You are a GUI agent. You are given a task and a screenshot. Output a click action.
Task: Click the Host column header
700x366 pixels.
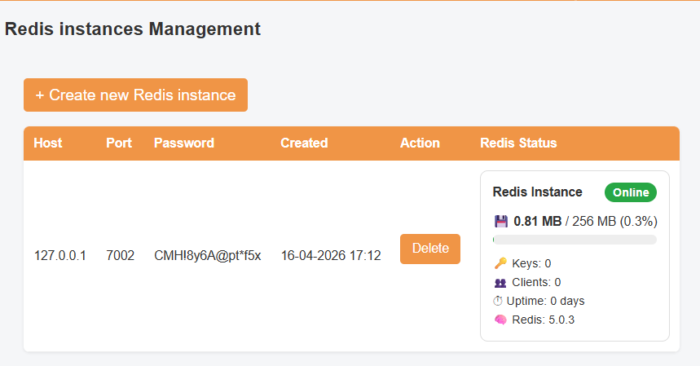pyautogui.click(x=48, y=143)
